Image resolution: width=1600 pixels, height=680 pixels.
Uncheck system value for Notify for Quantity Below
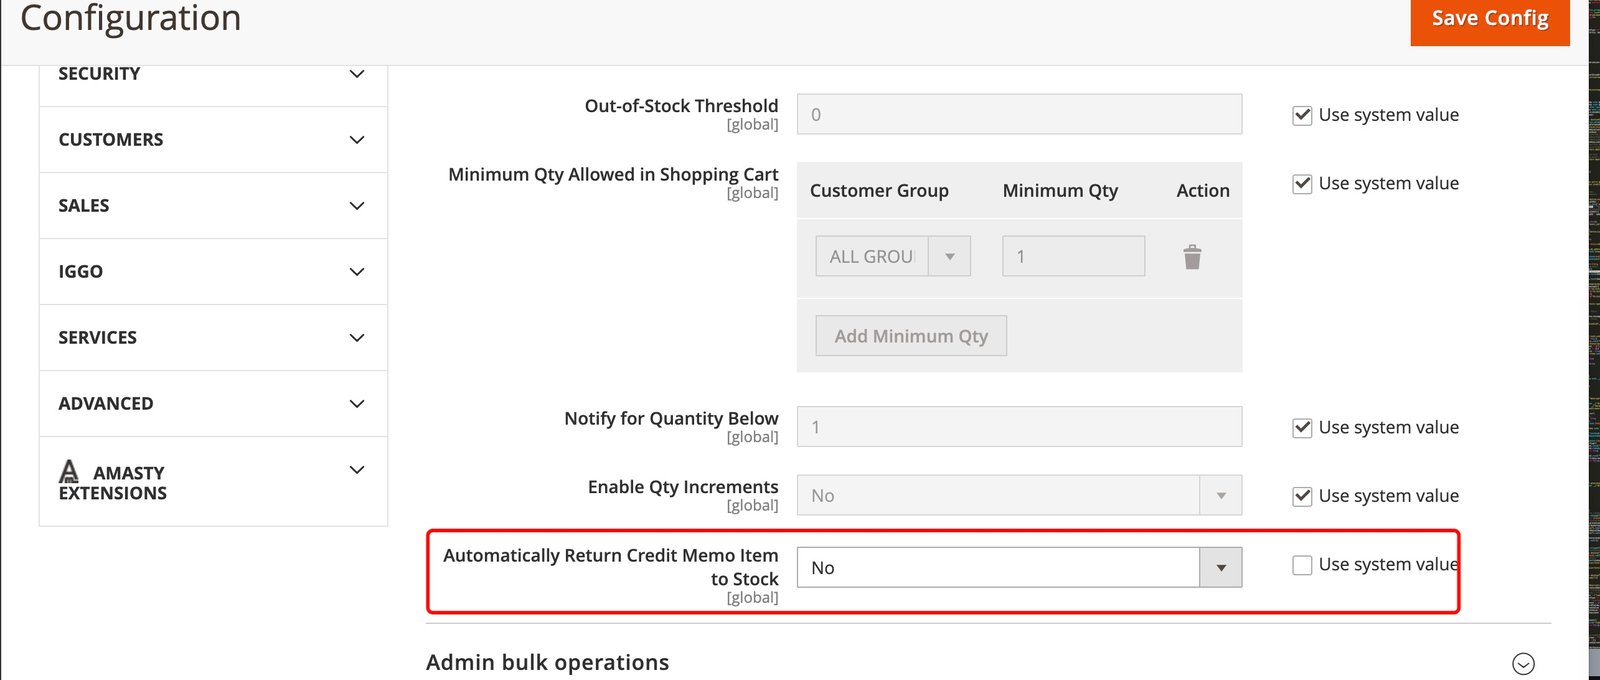tap(1302, 428)
